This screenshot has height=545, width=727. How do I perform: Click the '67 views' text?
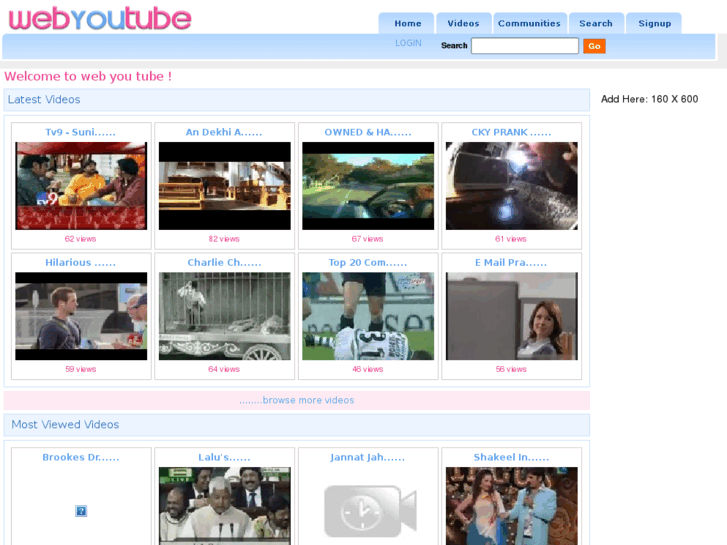[367, 239]
